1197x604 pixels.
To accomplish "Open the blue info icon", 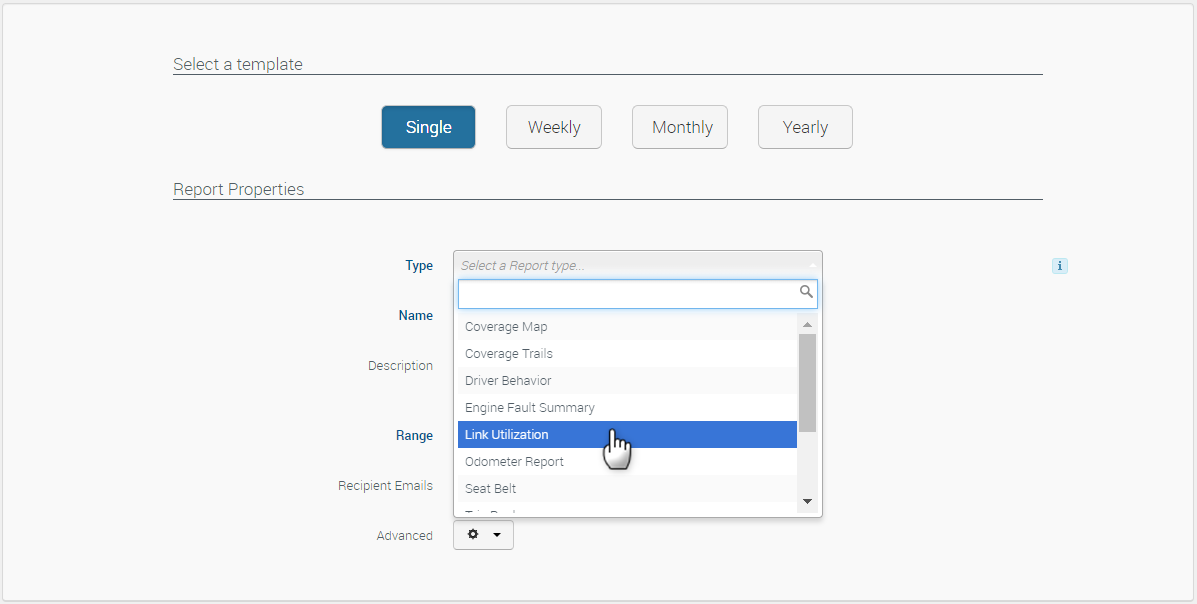I will [x=1060, y=266].
